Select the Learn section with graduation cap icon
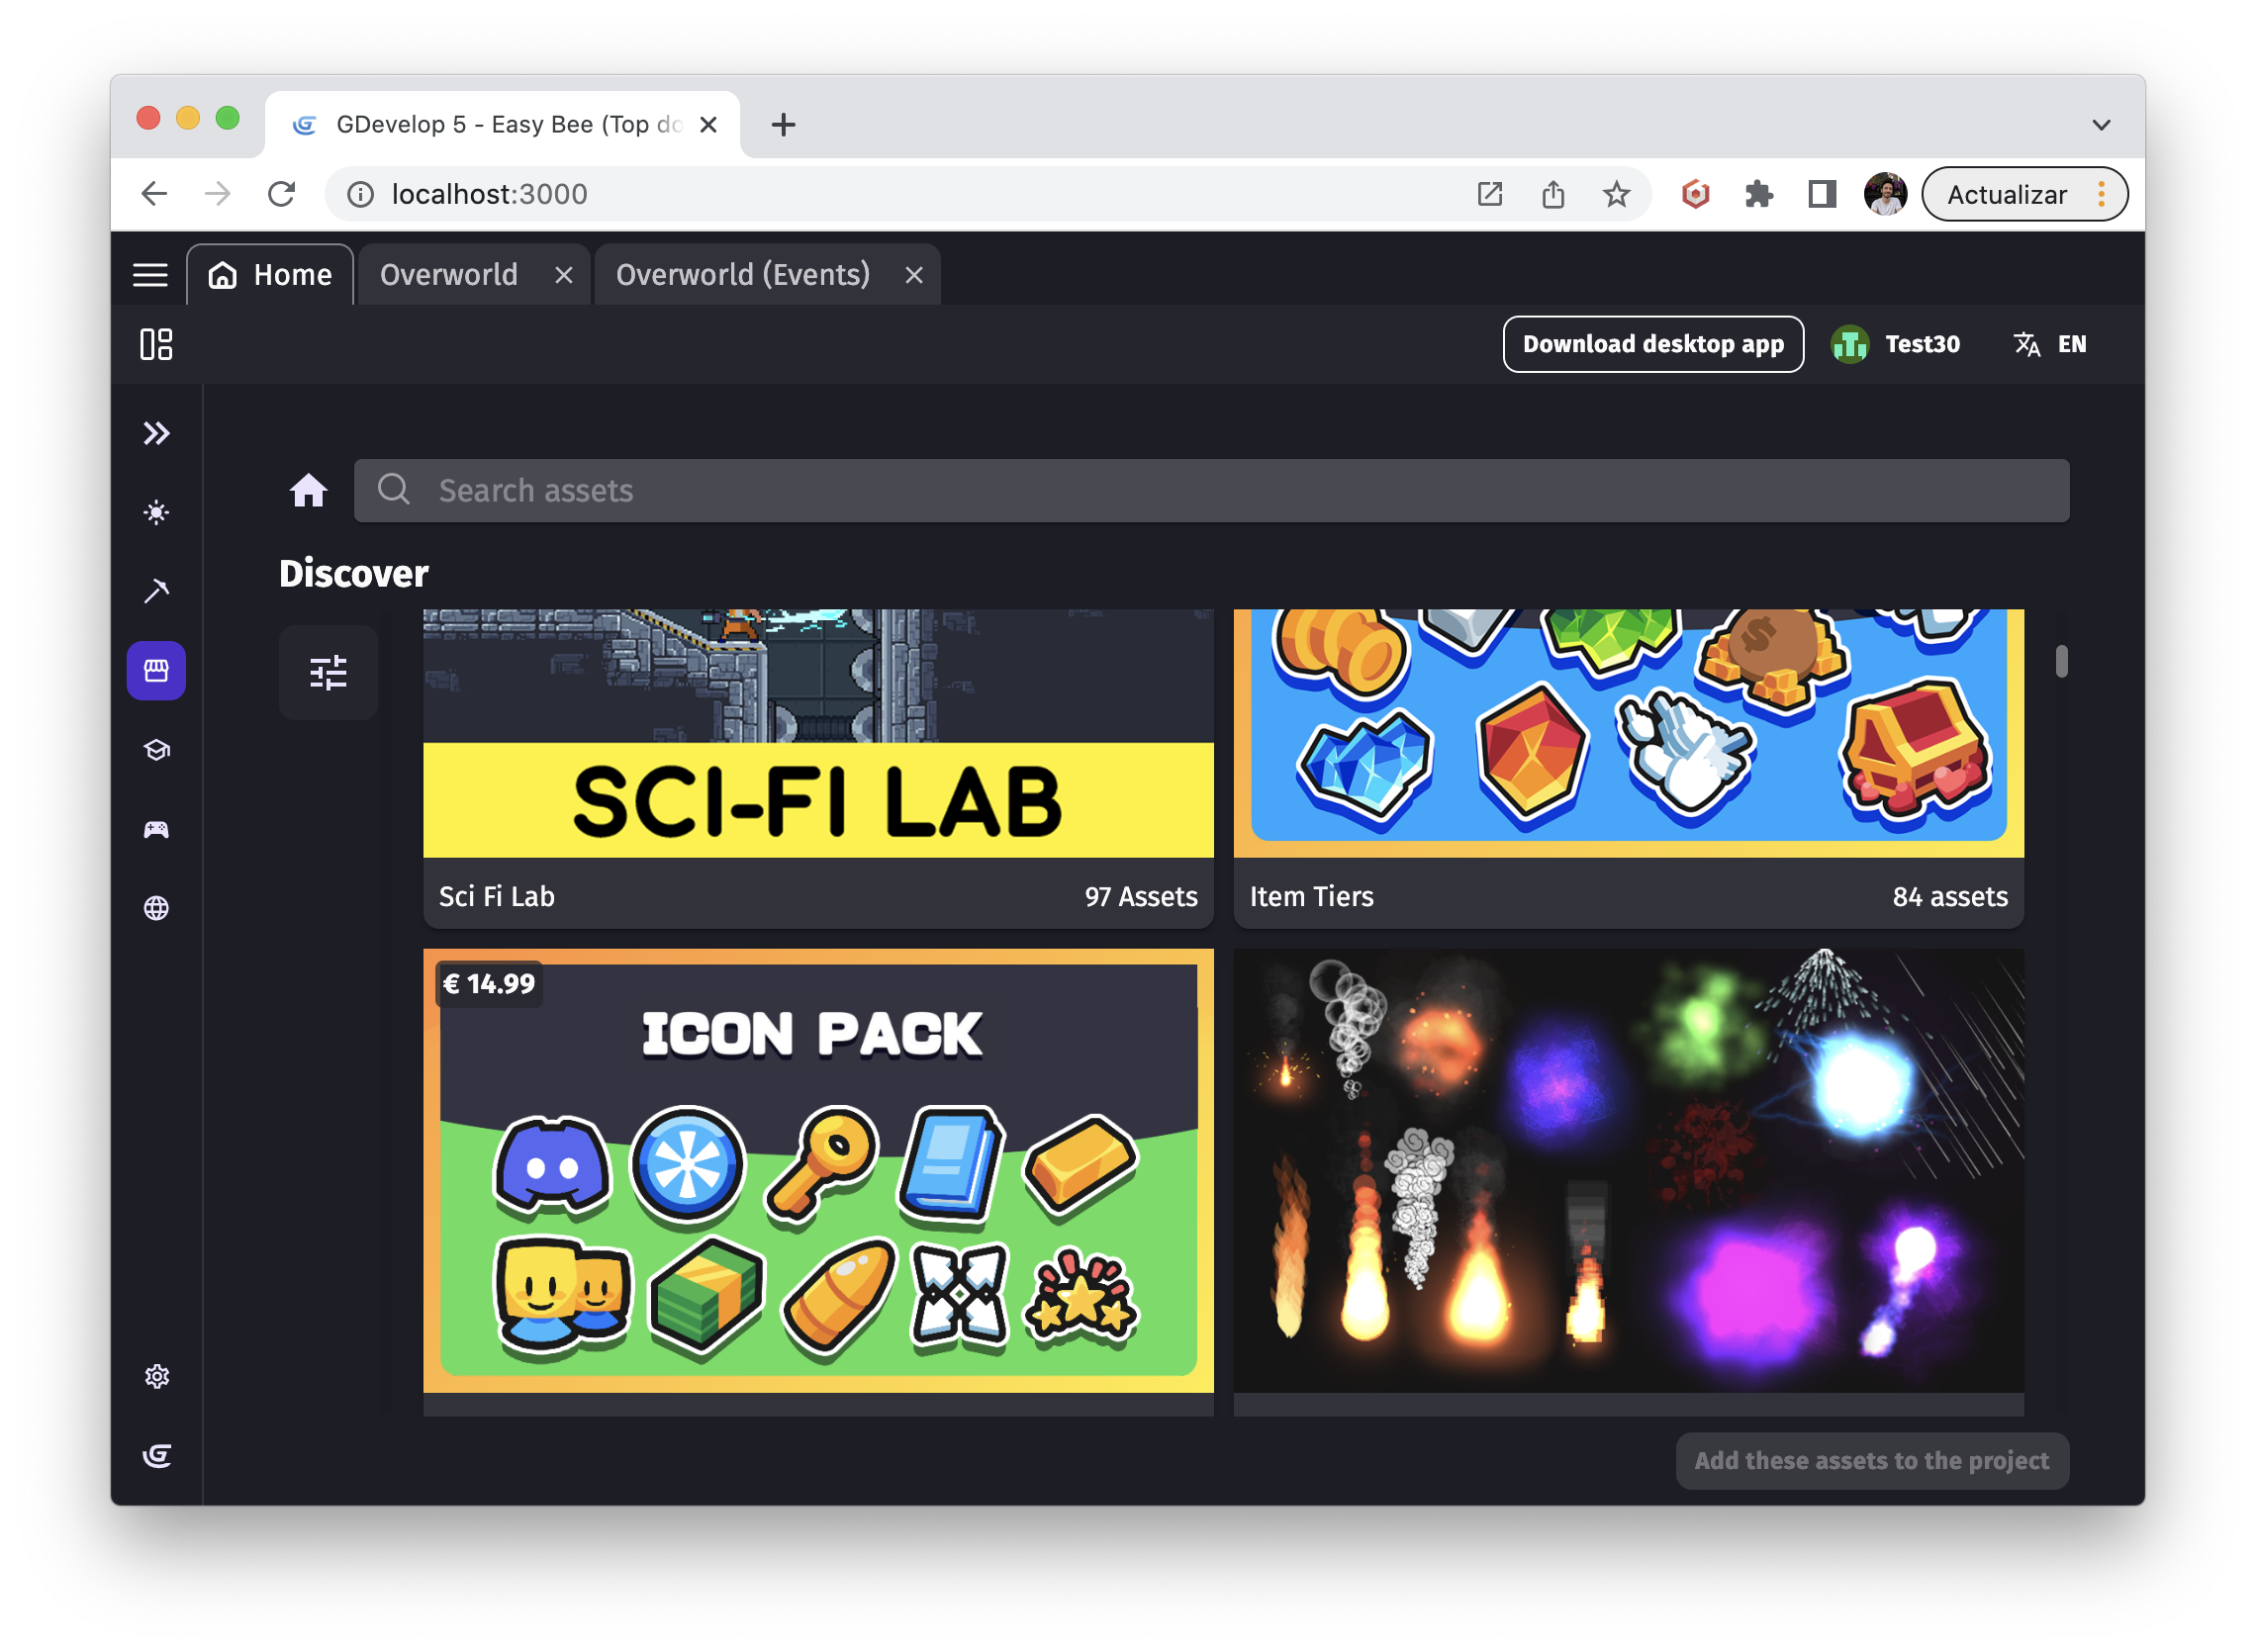Screen dimensions: 2256x1652 157,750
